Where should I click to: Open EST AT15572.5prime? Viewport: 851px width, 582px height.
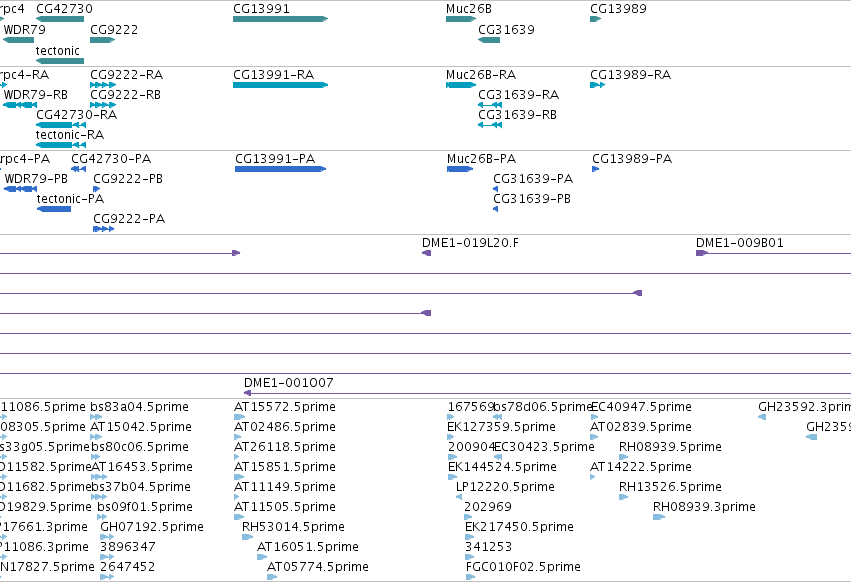click(x=284, y=407)
